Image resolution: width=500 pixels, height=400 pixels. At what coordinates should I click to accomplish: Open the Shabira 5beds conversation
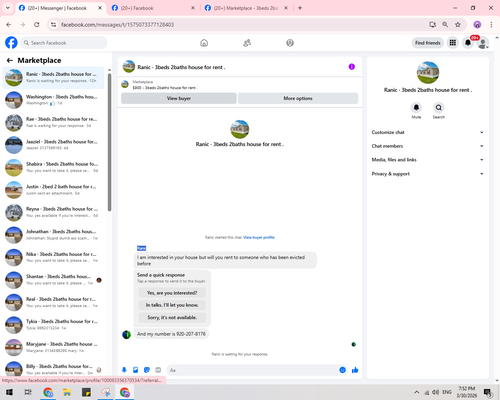53,167
